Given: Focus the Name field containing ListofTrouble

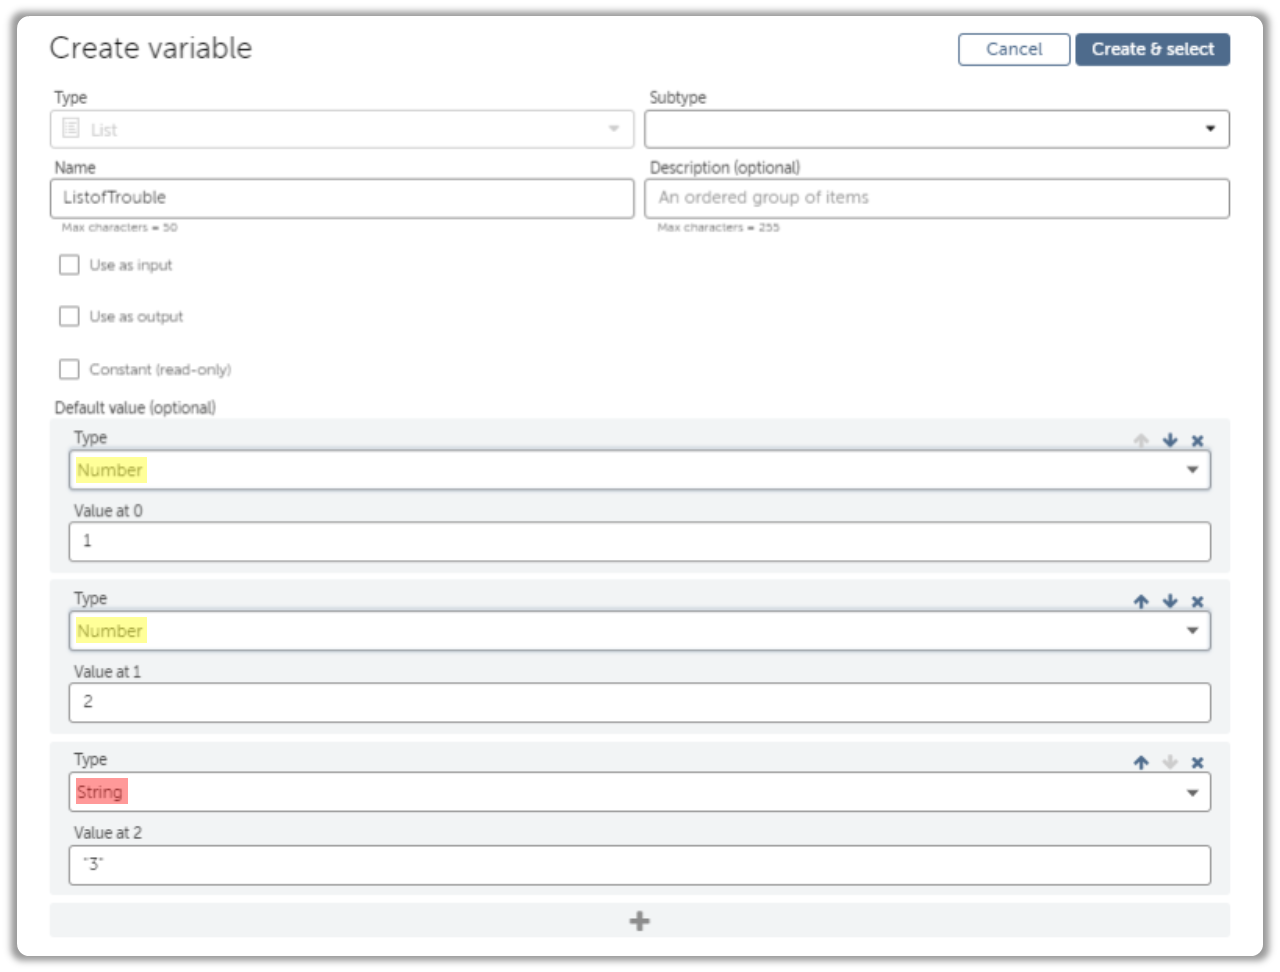Looking at the screenshot, I should (x=342, y=198).
